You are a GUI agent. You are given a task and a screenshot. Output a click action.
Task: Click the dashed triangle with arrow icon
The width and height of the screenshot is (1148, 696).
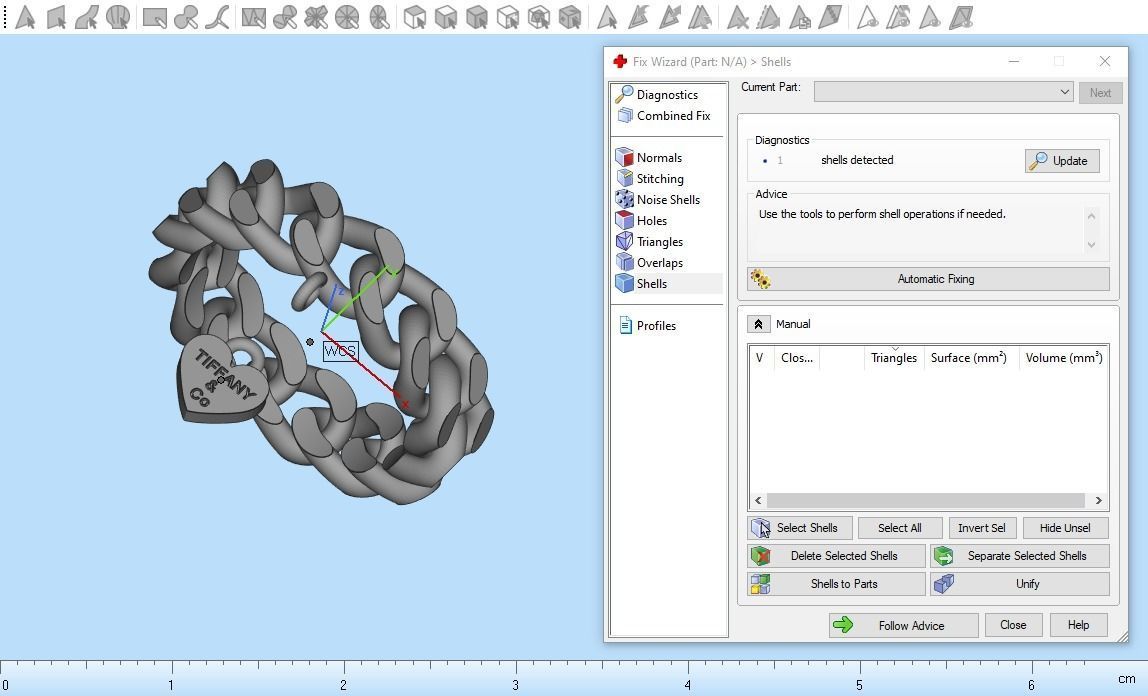click(768, 17)
